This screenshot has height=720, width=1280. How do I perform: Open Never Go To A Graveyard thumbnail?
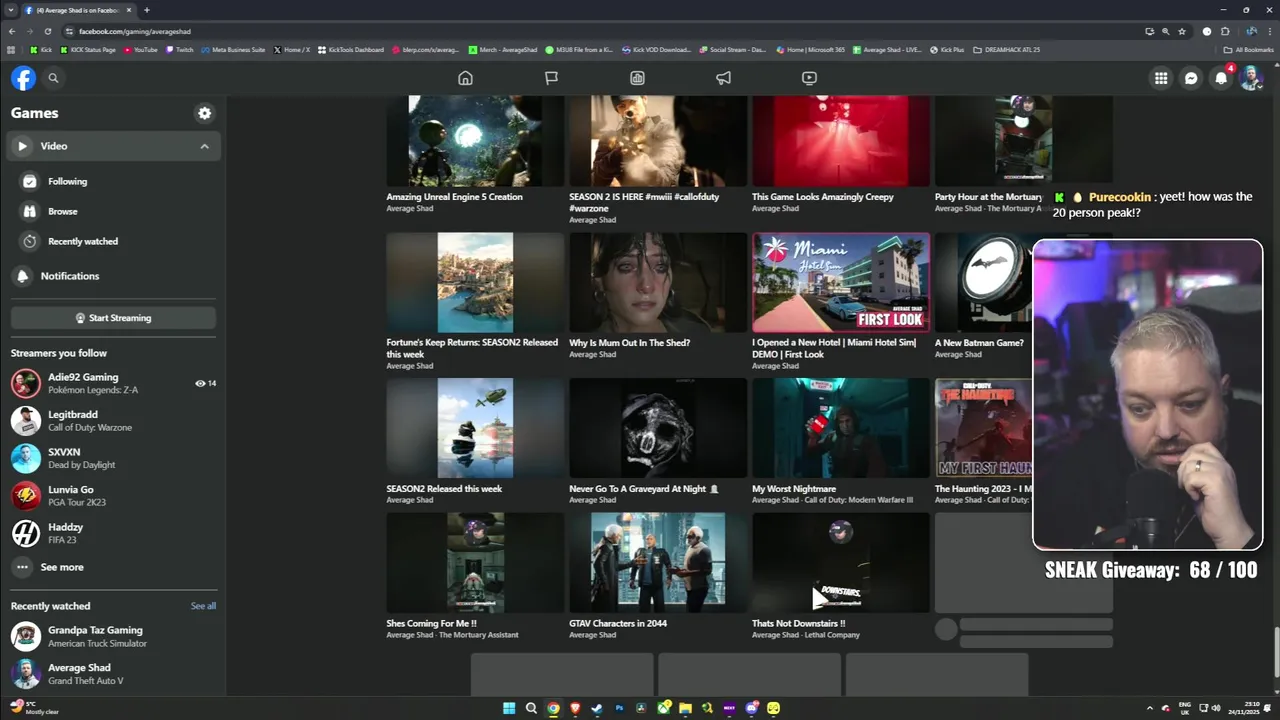tap(658, 428)
